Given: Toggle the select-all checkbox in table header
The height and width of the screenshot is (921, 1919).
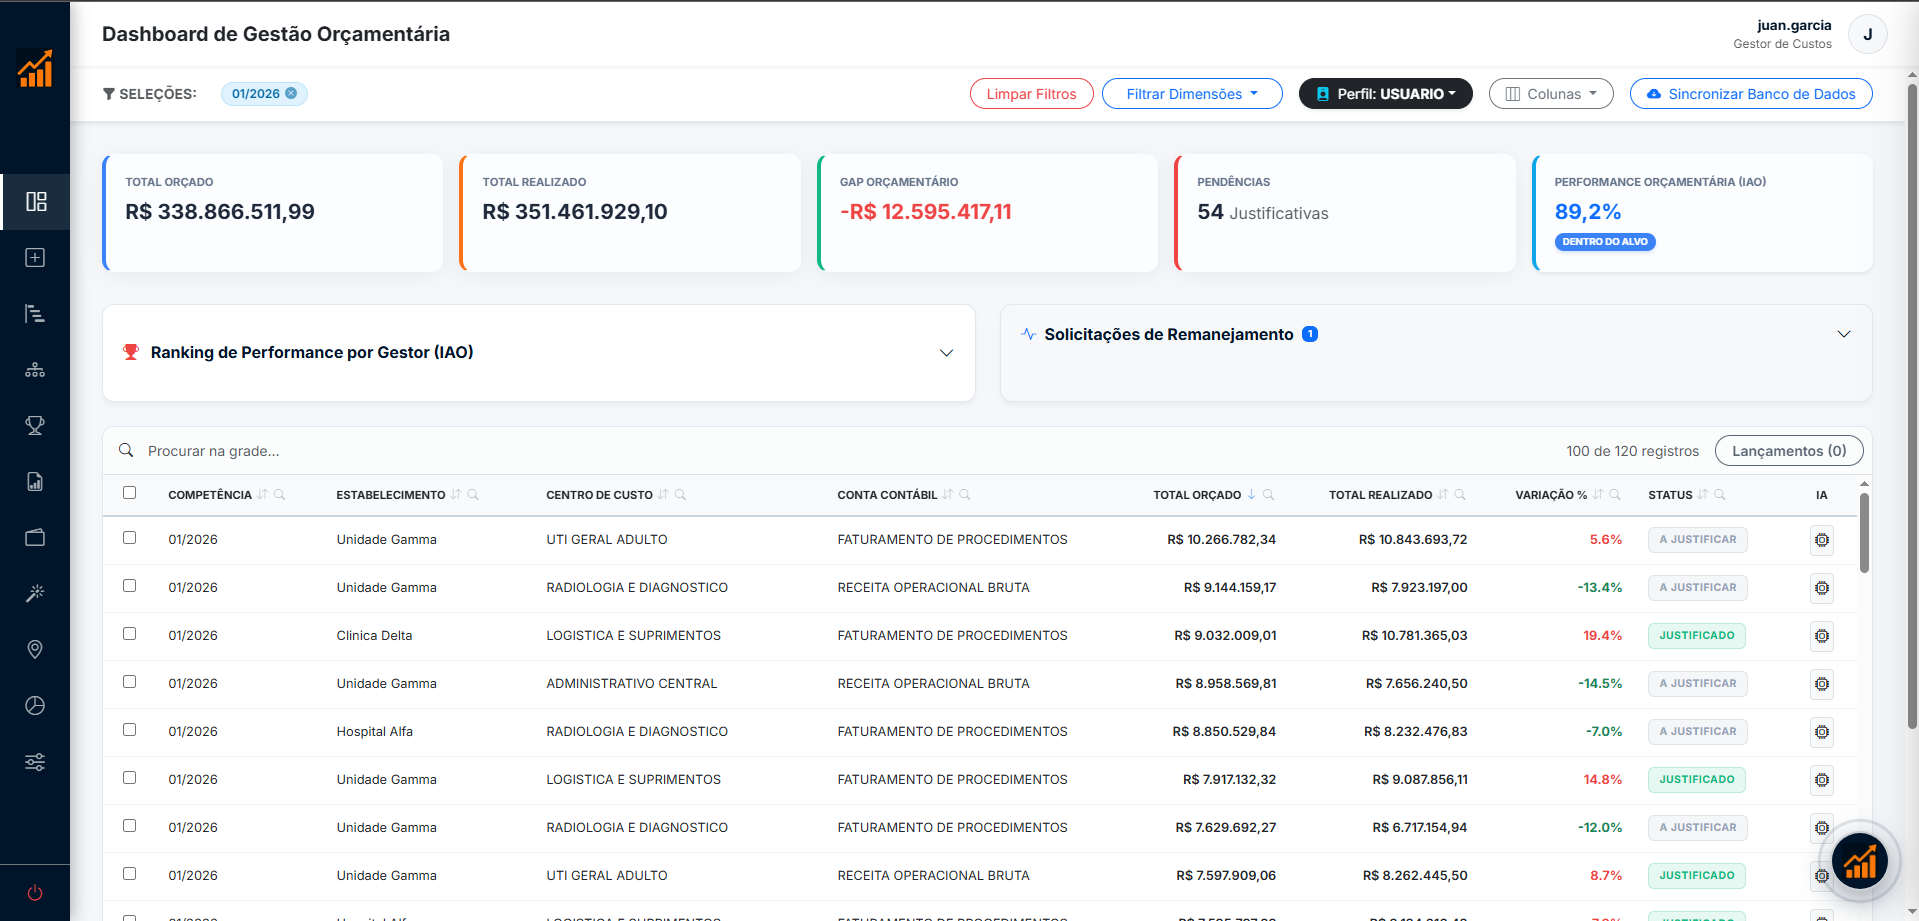Looking at the screenshot, I should pyautogui.click(x=129, y=493).
